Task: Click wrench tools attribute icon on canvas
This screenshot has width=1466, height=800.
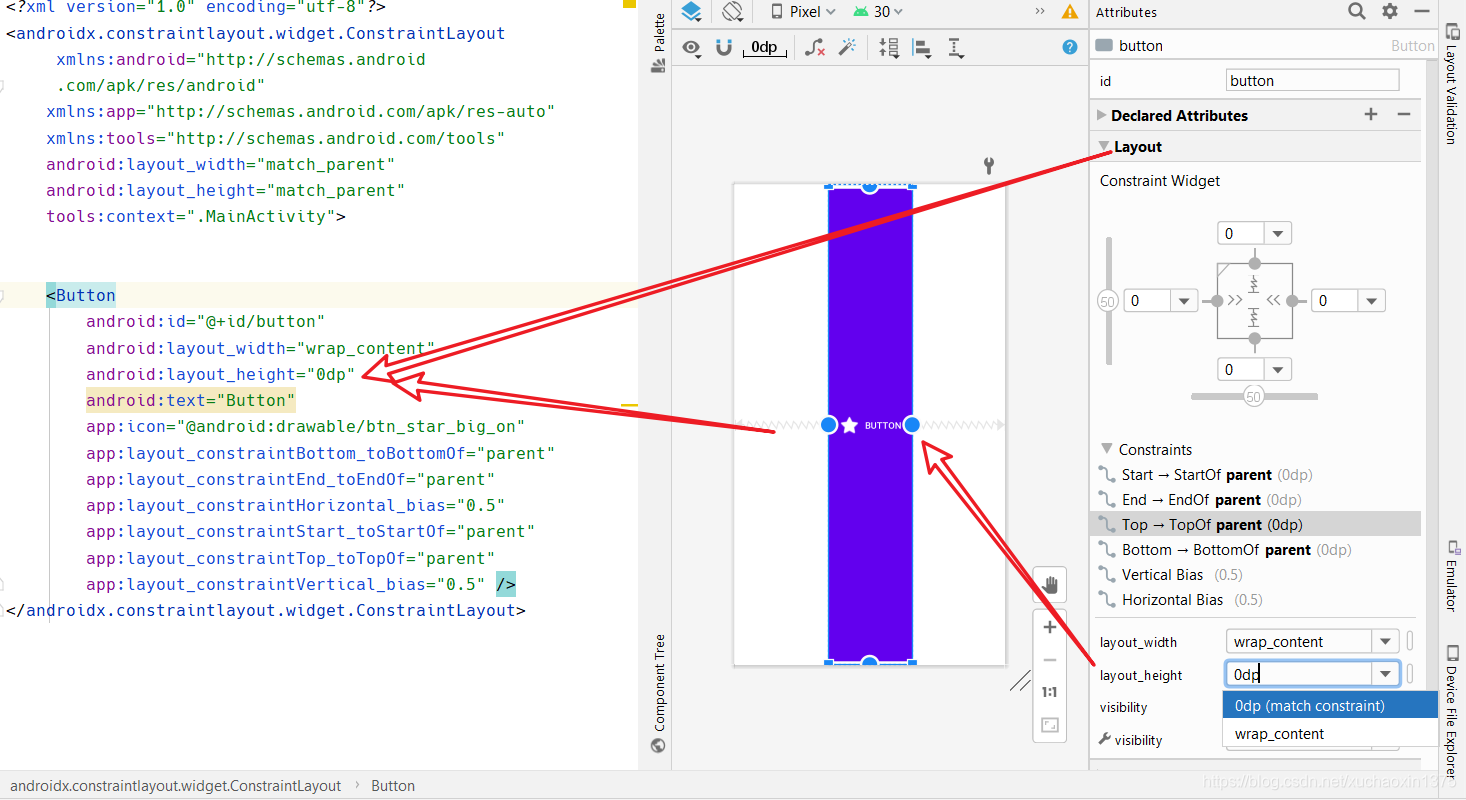Action: coord(989,166)
